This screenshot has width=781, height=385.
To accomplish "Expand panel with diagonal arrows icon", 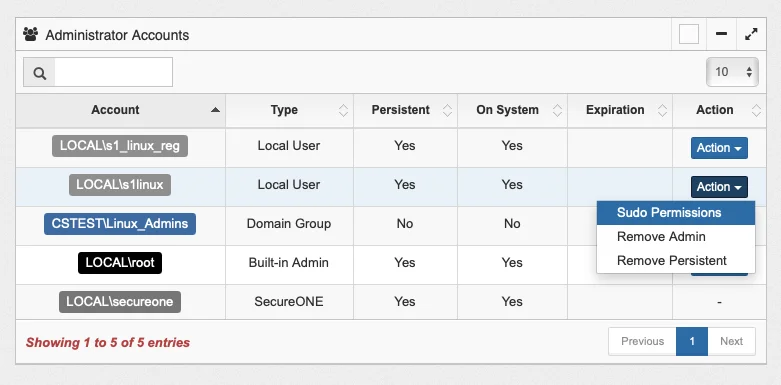I will point(751,34).
